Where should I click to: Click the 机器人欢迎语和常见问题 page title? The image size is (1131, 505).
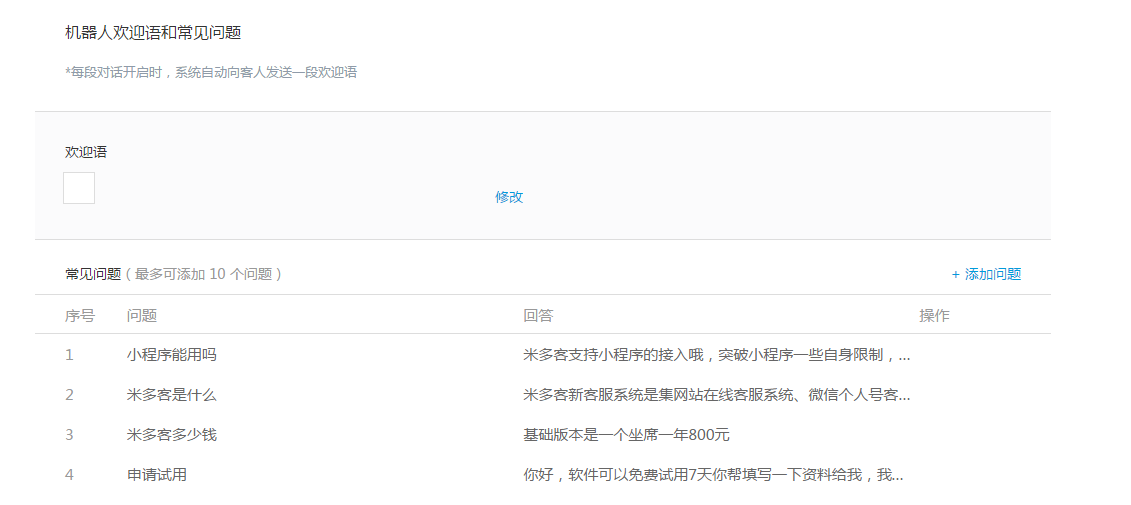(153, 32)
